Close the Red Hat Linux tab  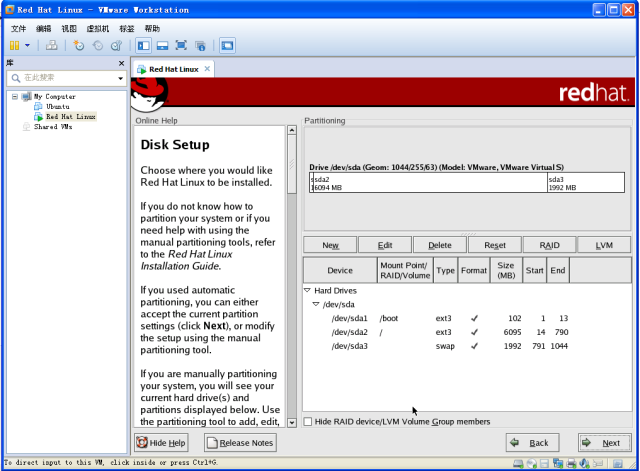tap(207, 69)
